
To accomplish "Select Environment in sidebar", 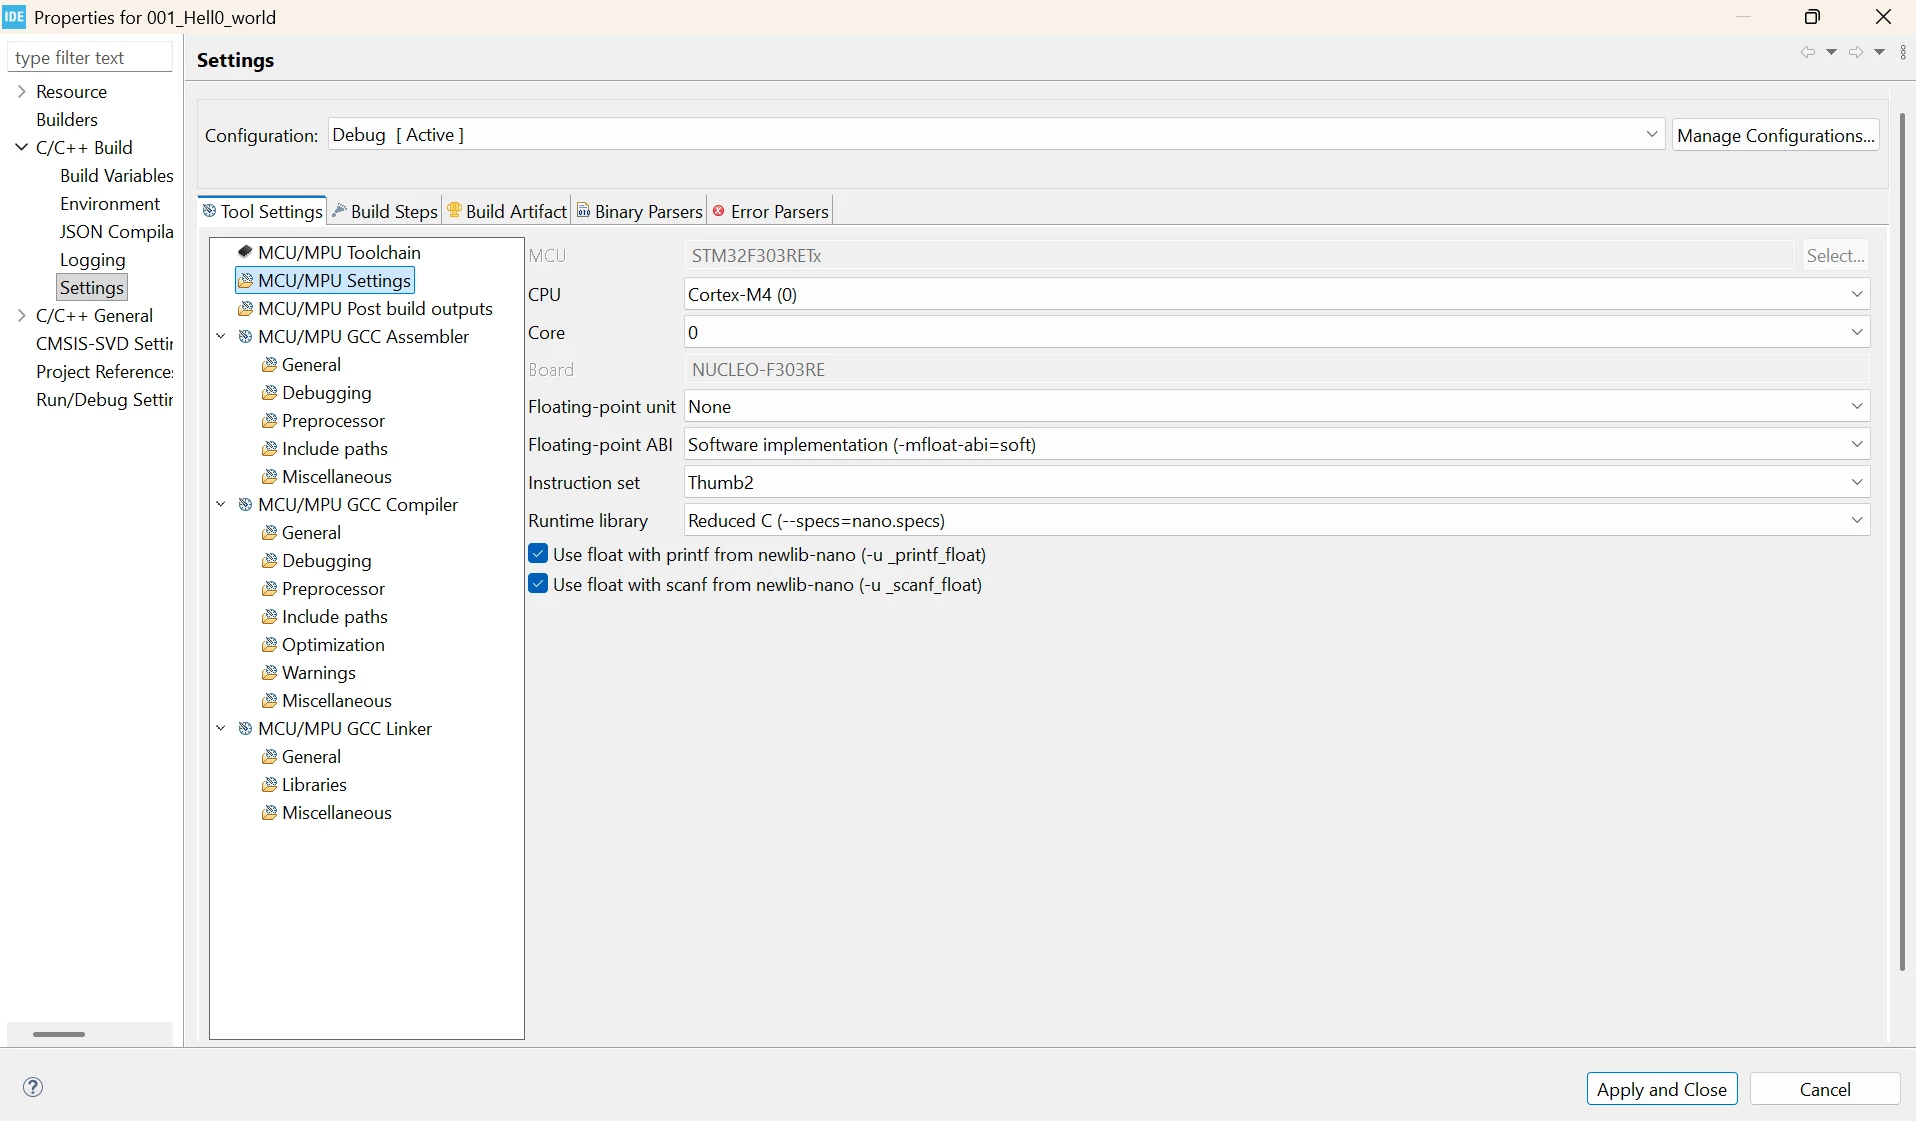I will 109,203.
